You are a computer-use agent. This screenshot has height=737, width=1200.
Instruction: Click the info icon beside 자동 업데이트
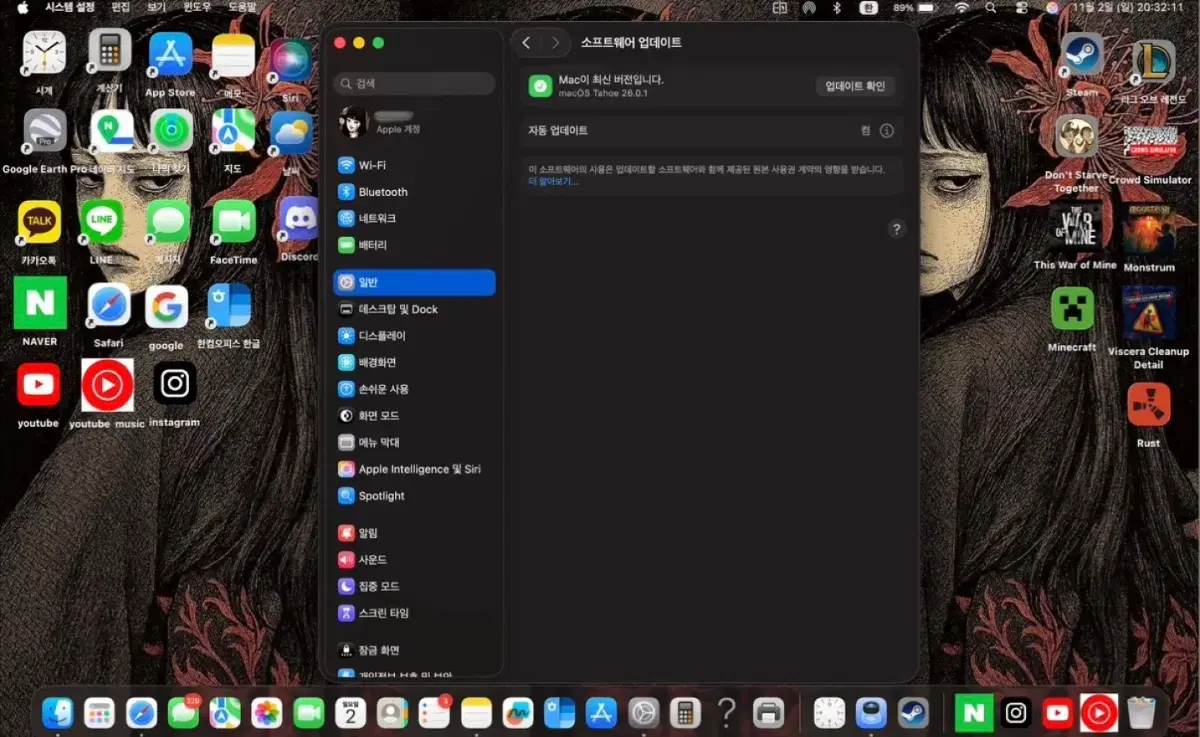pyautogui.click(x=886, y=131)
